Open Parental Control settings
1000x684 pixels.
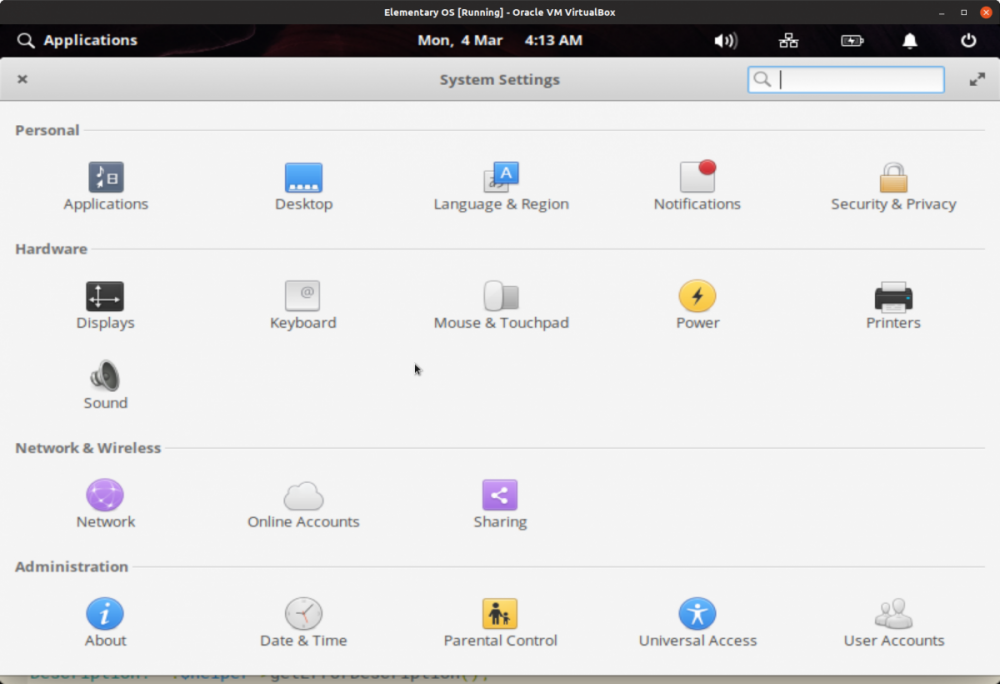coord(500,620)
